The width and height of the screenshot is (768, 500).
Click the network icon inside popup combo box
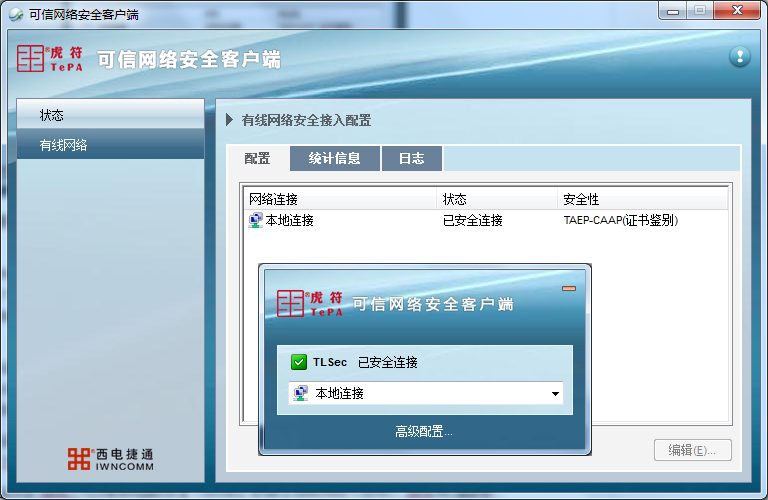pos(300,394)
